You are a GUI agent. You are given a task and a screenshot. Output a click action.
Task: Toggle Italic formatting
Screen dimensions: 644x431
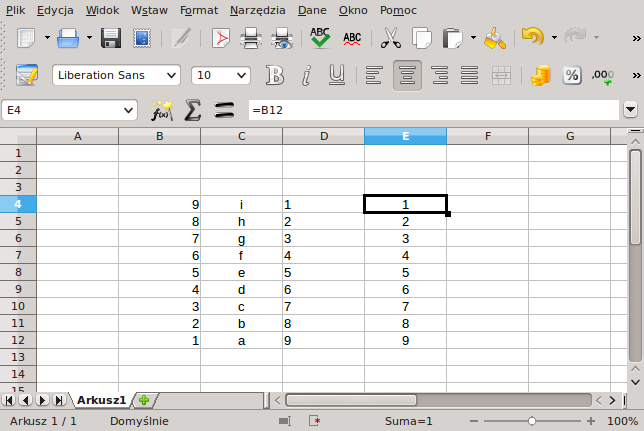[x=306, y=75]
